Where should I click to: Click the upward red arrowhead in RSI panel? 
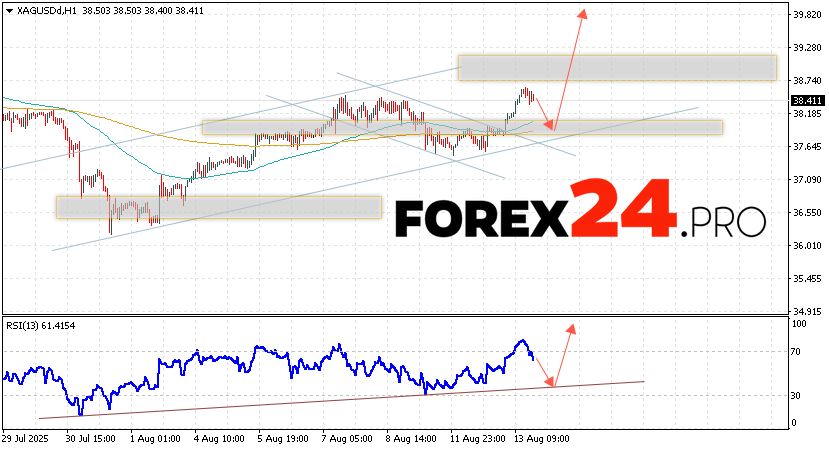[571, 328]
